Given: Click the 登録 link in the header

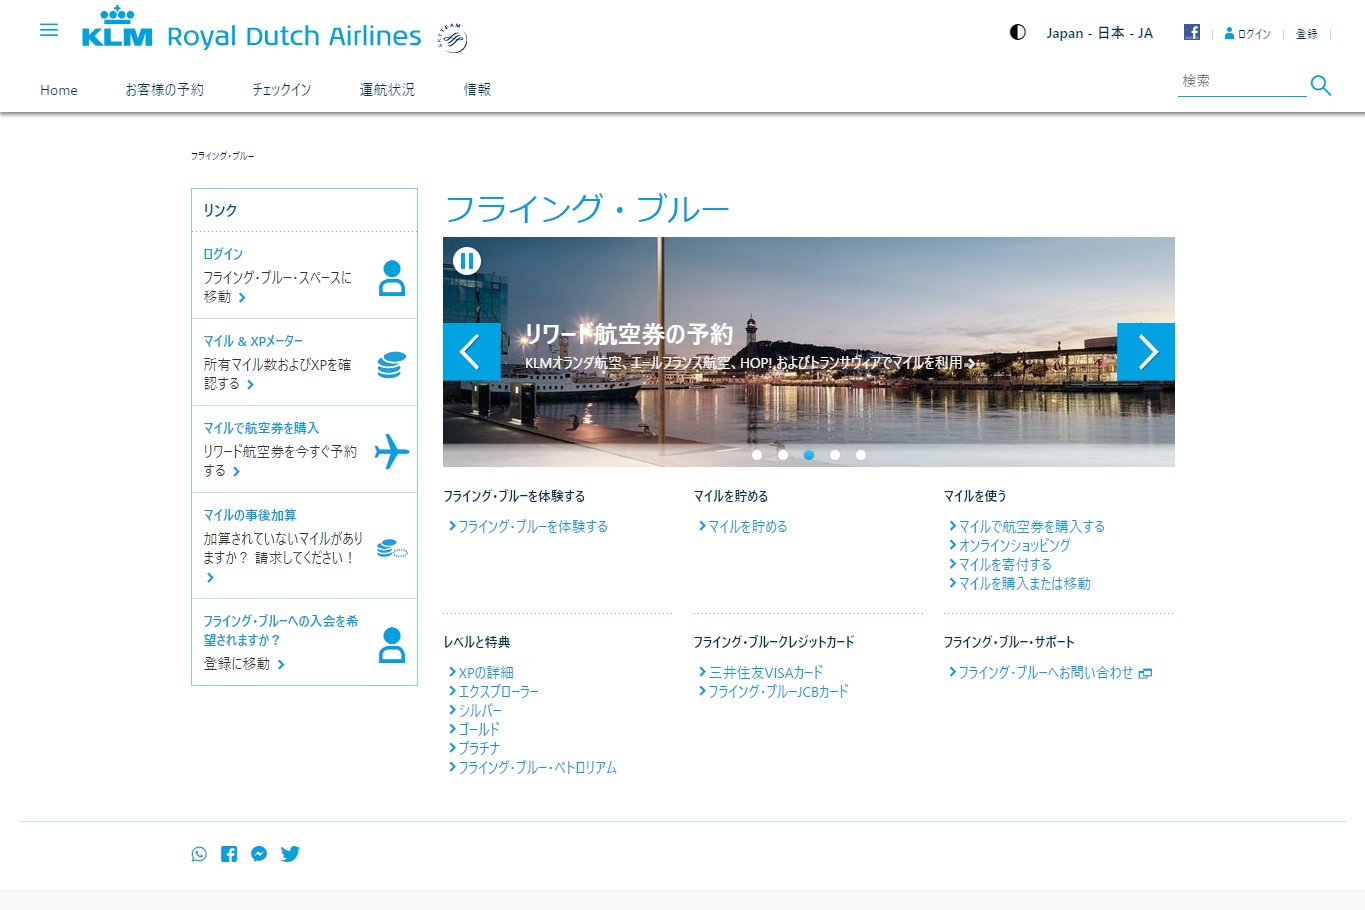Looking at the screenshot, I should (1307, 34).
